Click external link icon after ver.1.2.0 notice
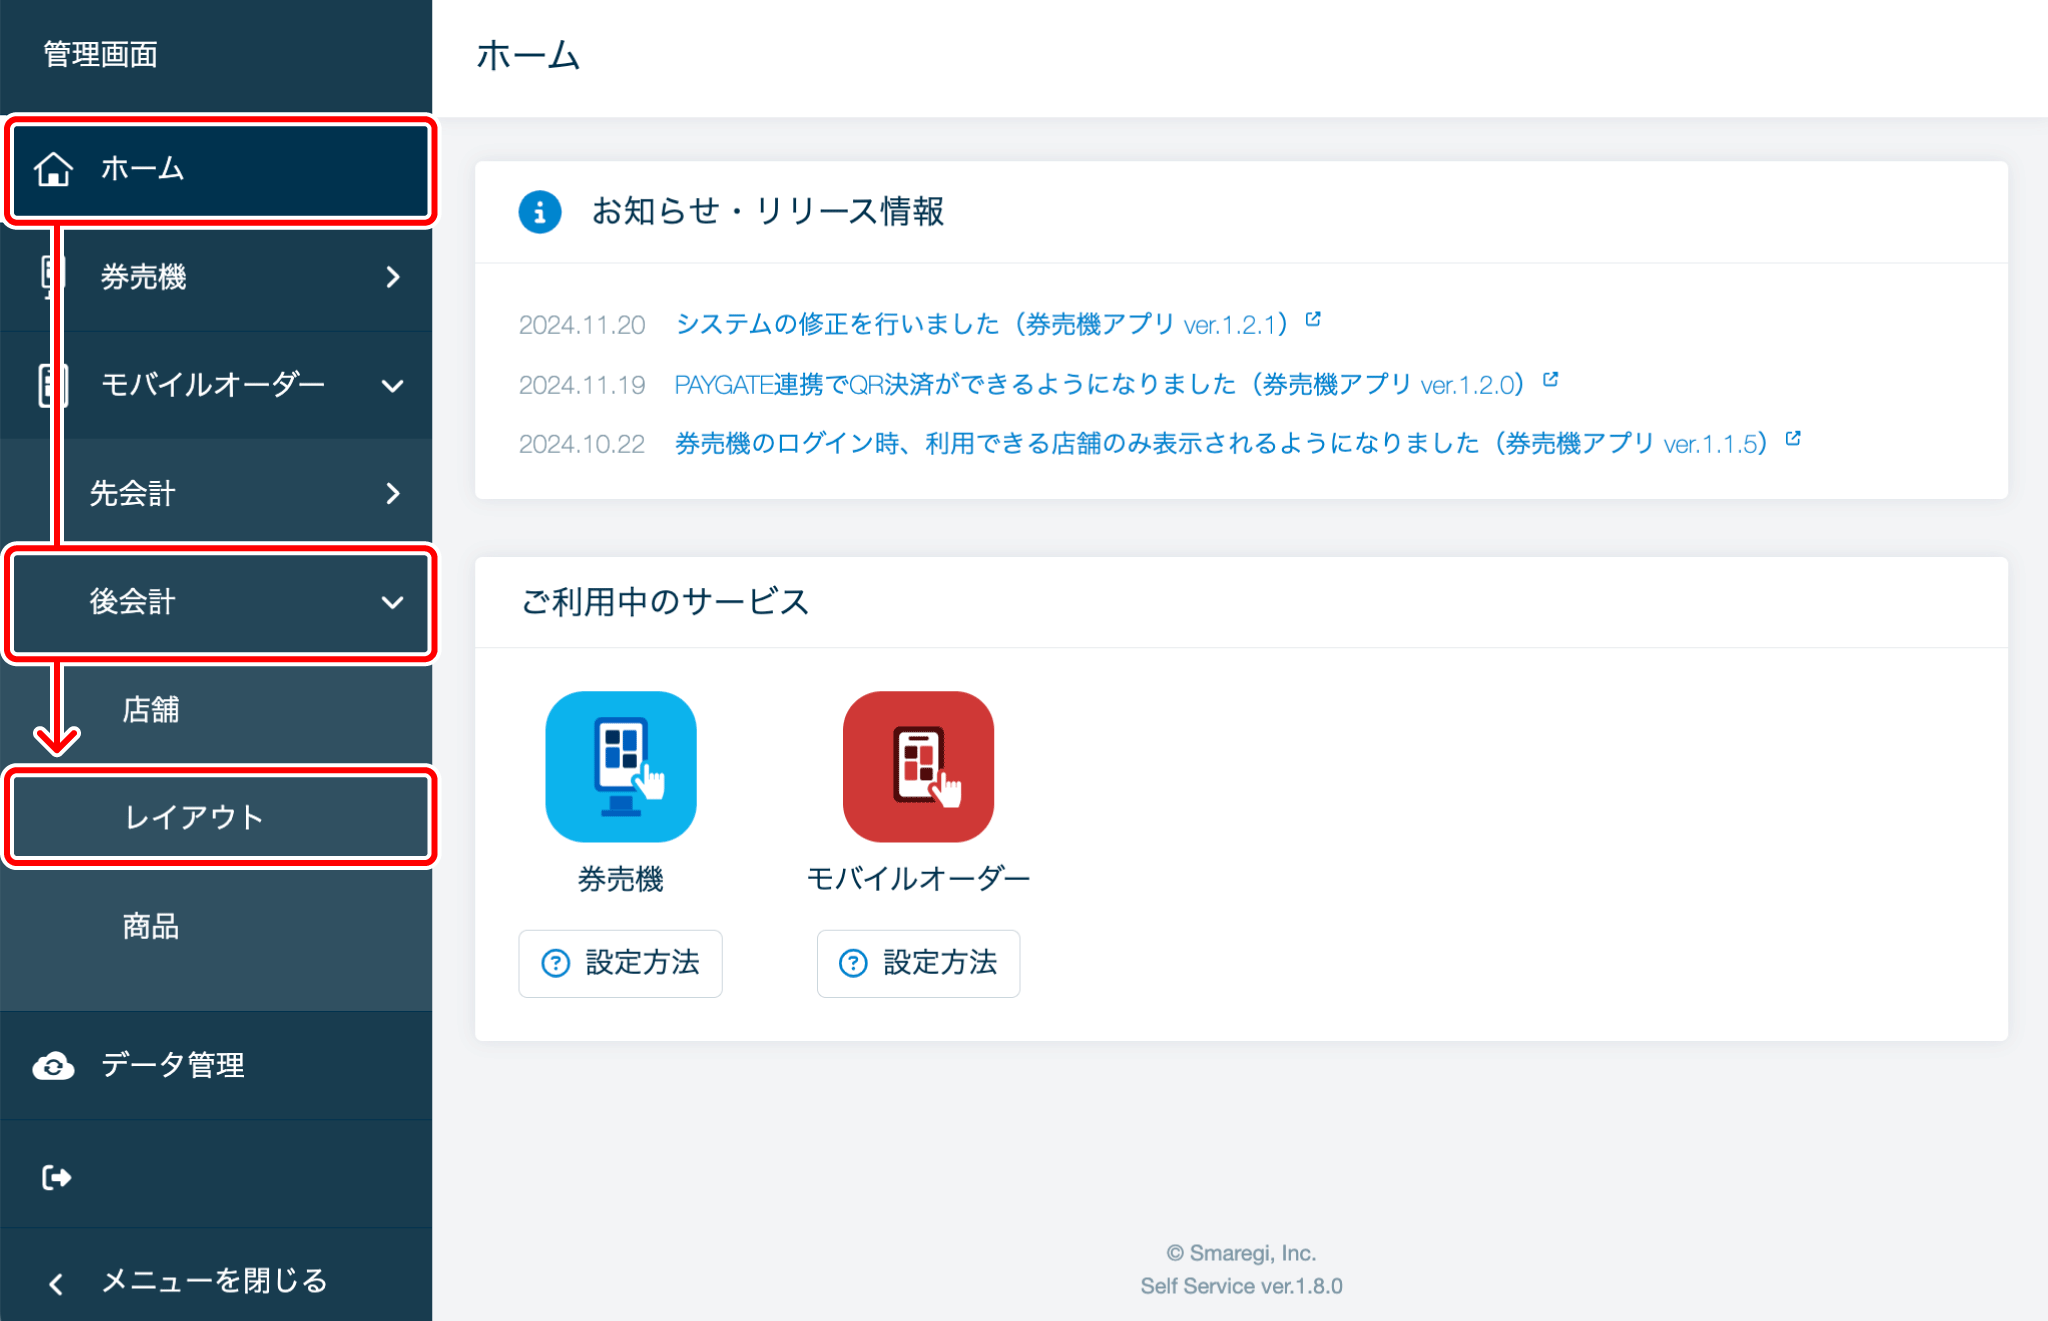This screenshot has width=2048, height=1321. pyautogui.click(x=1550, y=380)
